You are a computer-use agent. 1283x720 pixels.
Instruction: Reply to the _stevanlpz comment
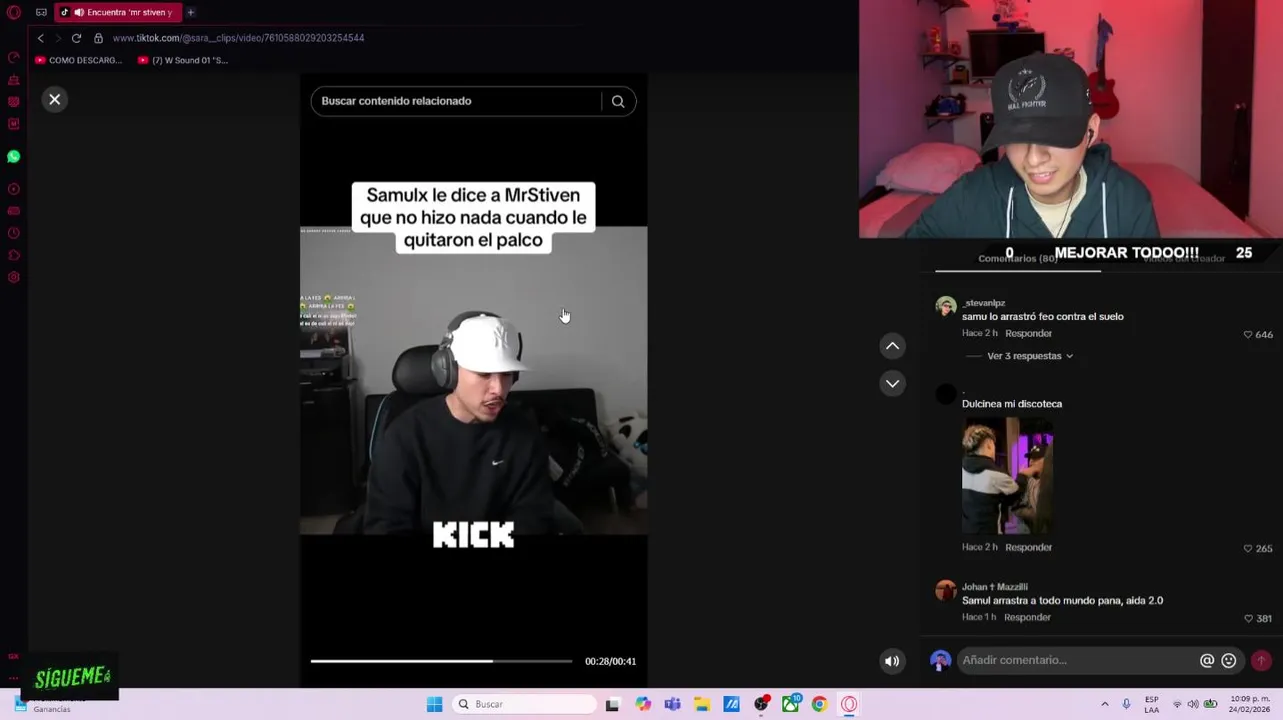1028,333
